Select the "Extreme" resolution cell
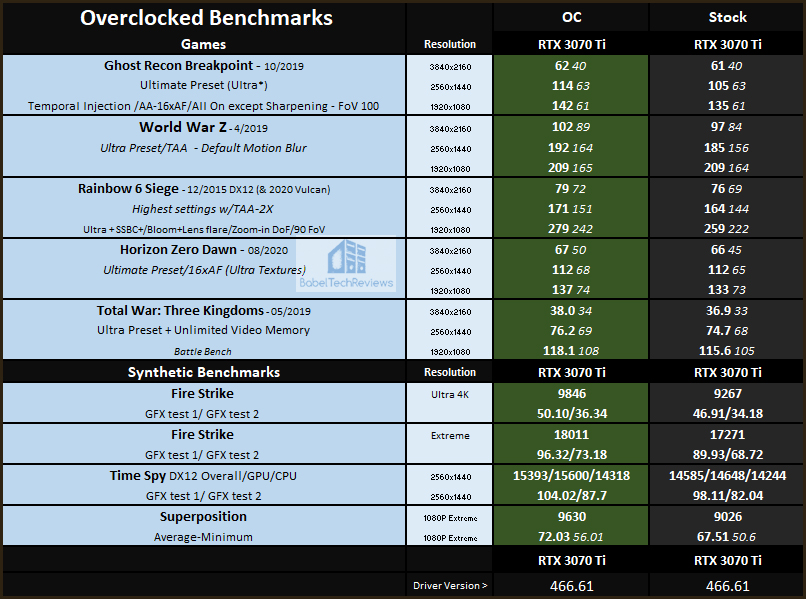Image resolution: width=806 pixels, height=599 pixels. pos(450,435)
